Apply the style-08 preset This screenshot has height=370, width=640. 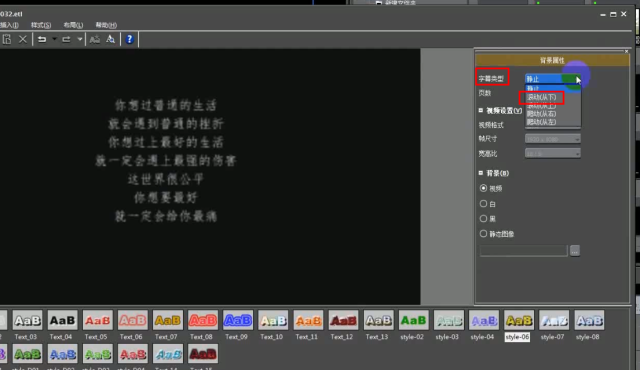click(x=589, y=321)
